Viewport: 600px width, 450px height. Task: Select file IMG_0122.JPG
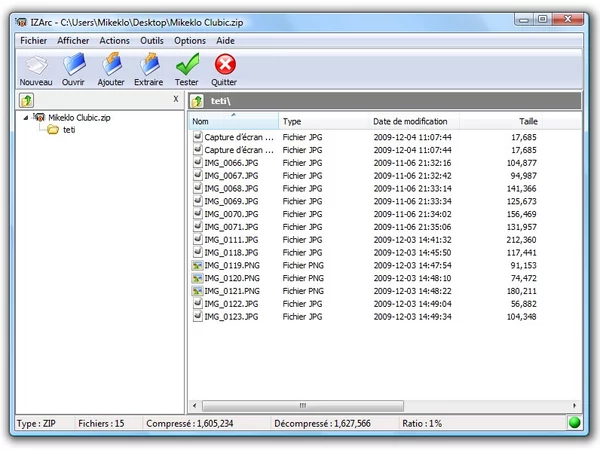[231, 304]
